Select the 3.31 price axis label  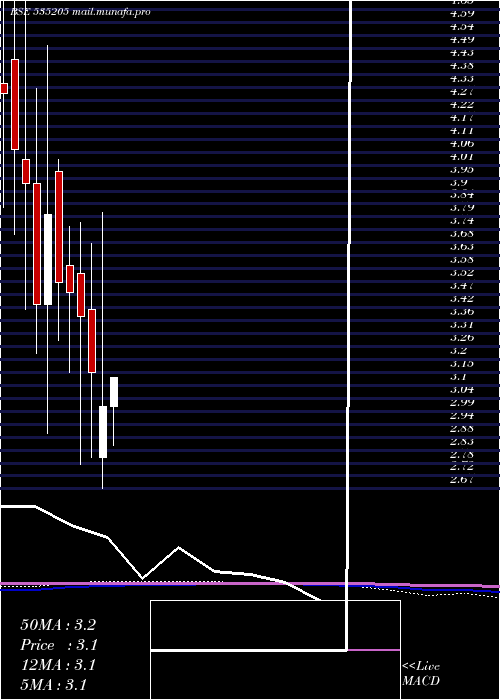(x=462, y=325)
